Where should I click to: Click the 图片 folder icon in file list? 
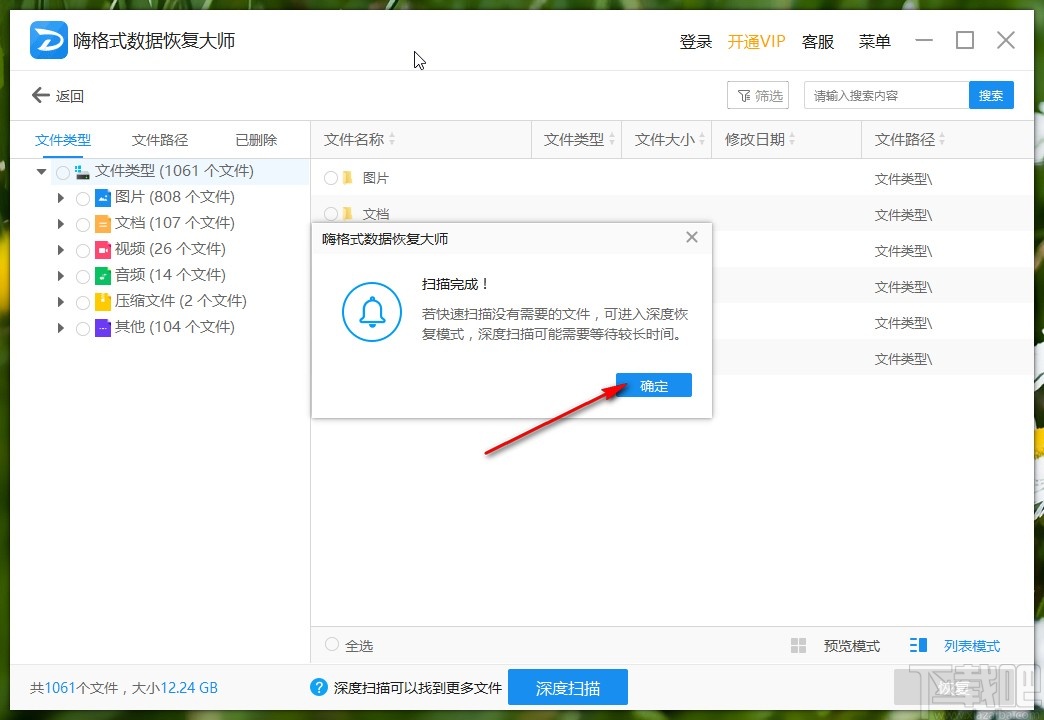[x=348, y=178]
